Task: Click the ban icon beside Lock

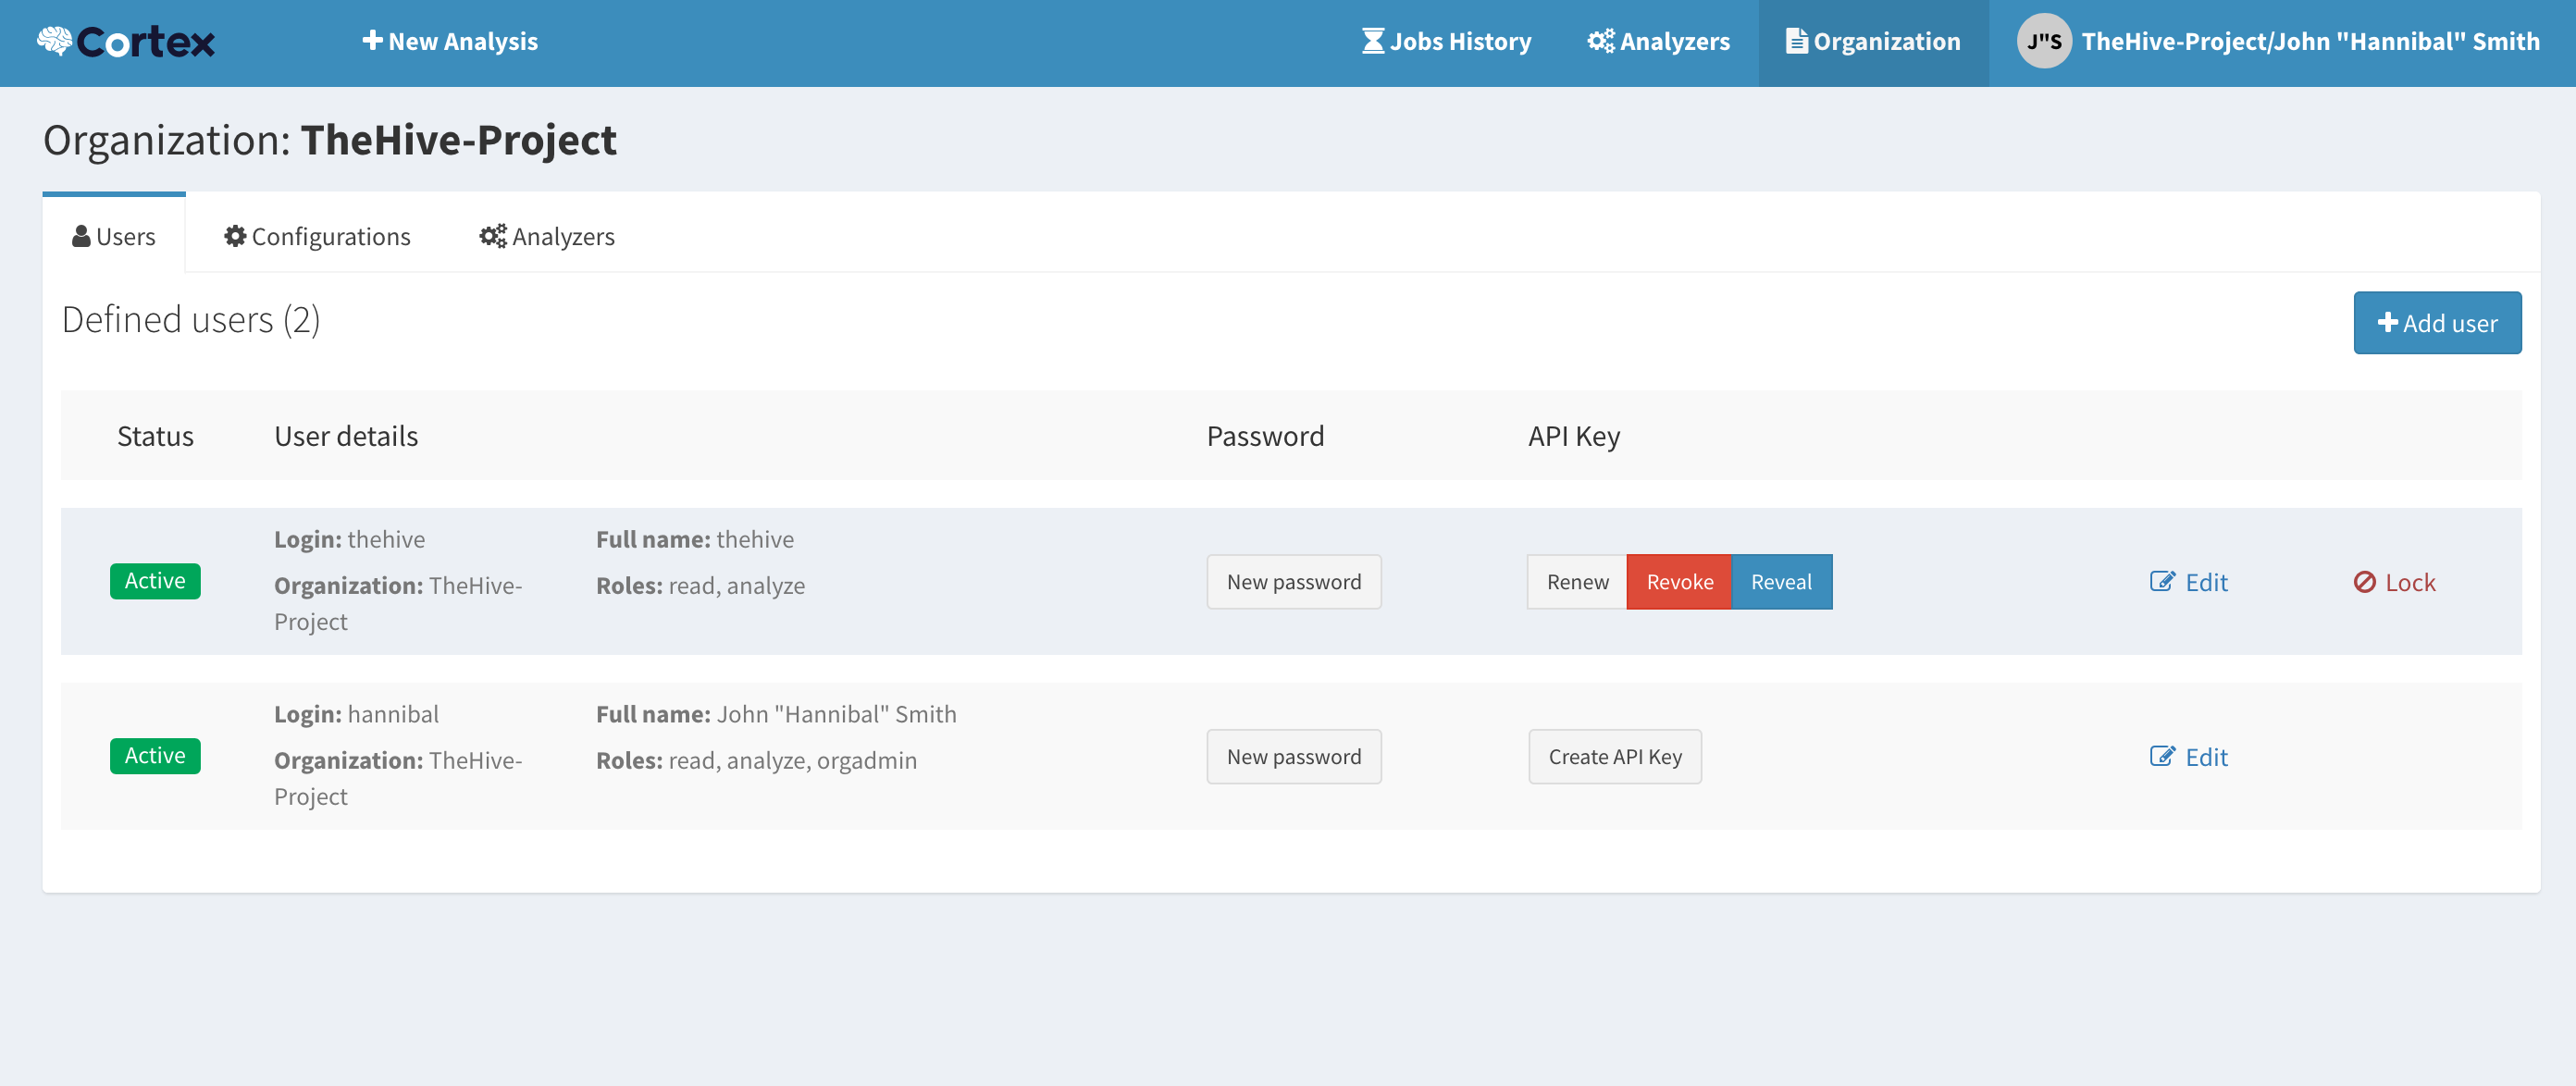Action: point(2365,582)
